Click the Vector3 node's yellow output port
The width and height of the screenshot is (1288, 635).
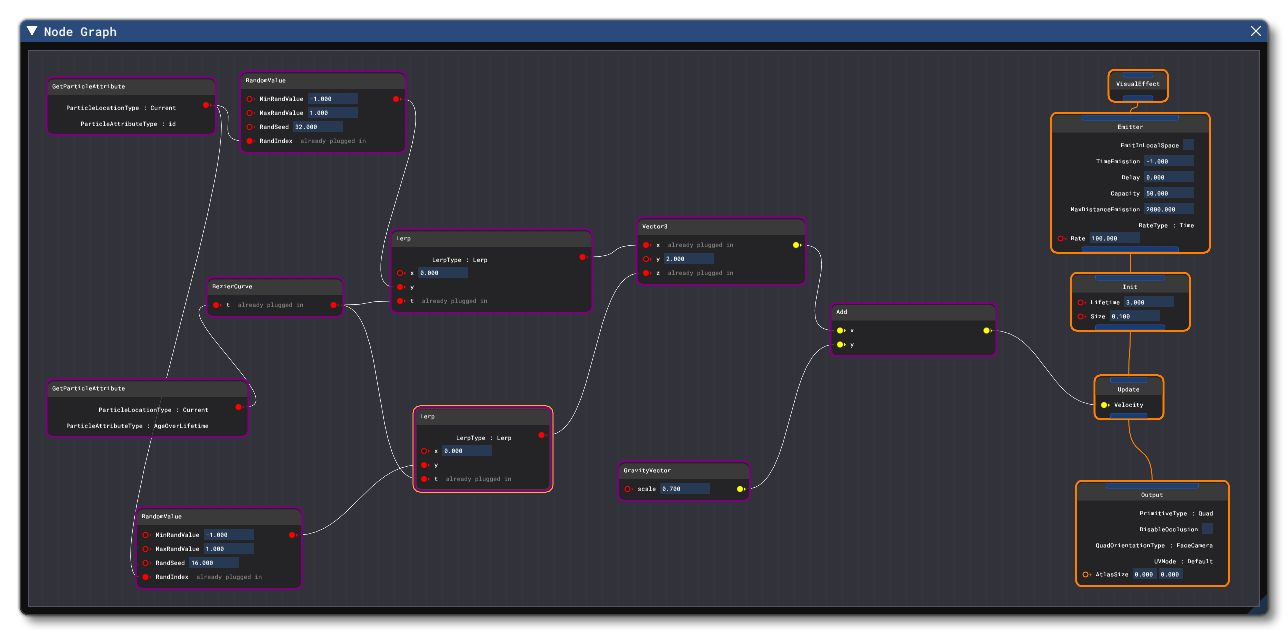click(794, 243)
